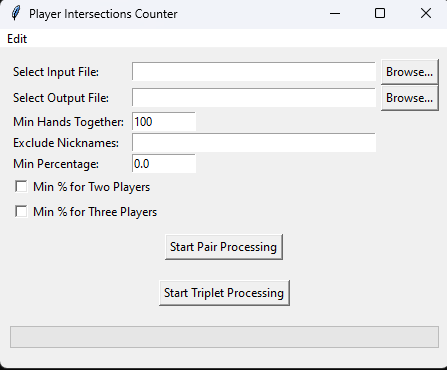Focus the Min Percentage field
This screenshot has width=447, height=370.
click(x=164, y=164)
